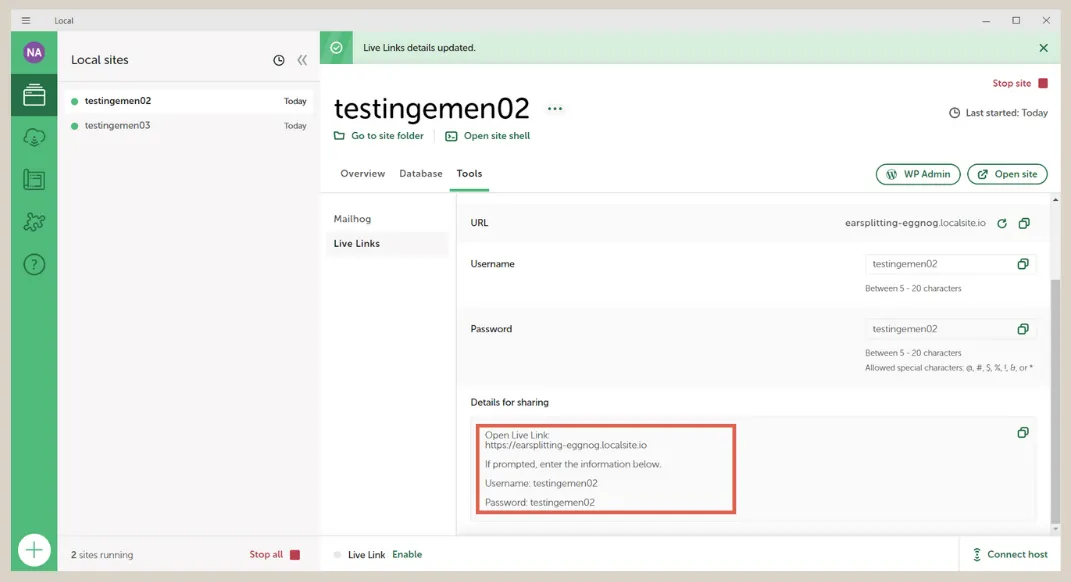The image size is (1071, 582).
Task: Open the site options ellipsis menu
Action: pos(555,108)
